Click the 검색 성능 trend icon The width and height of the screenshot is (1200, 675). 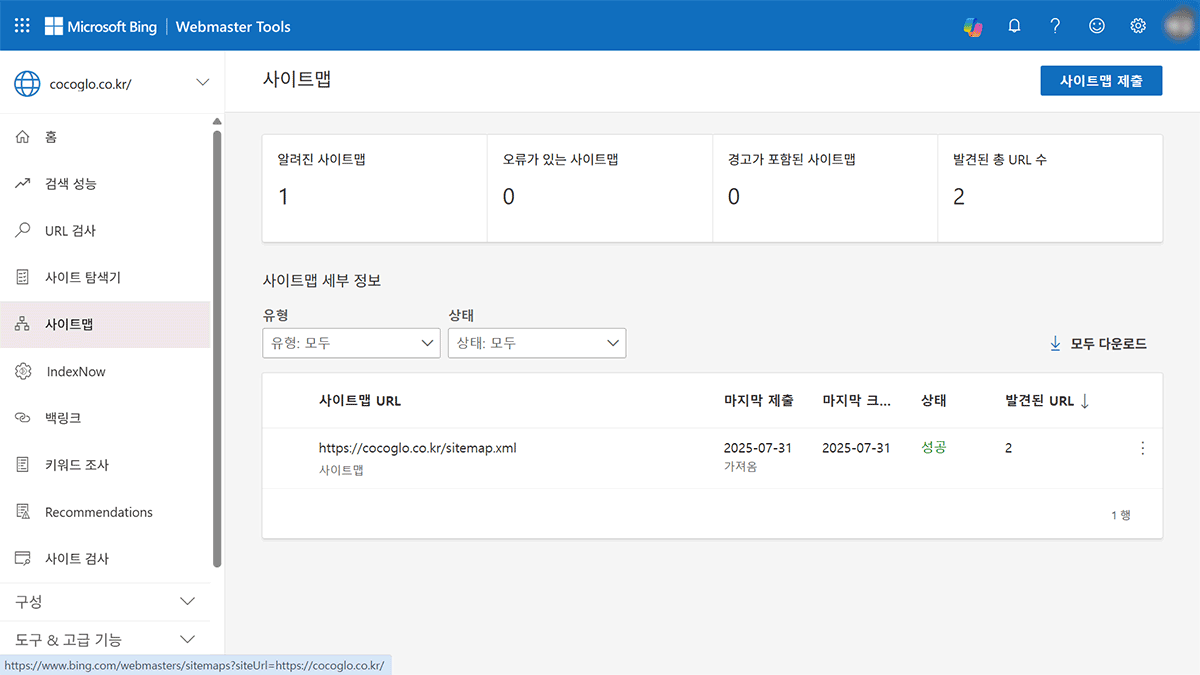point(23,184)
